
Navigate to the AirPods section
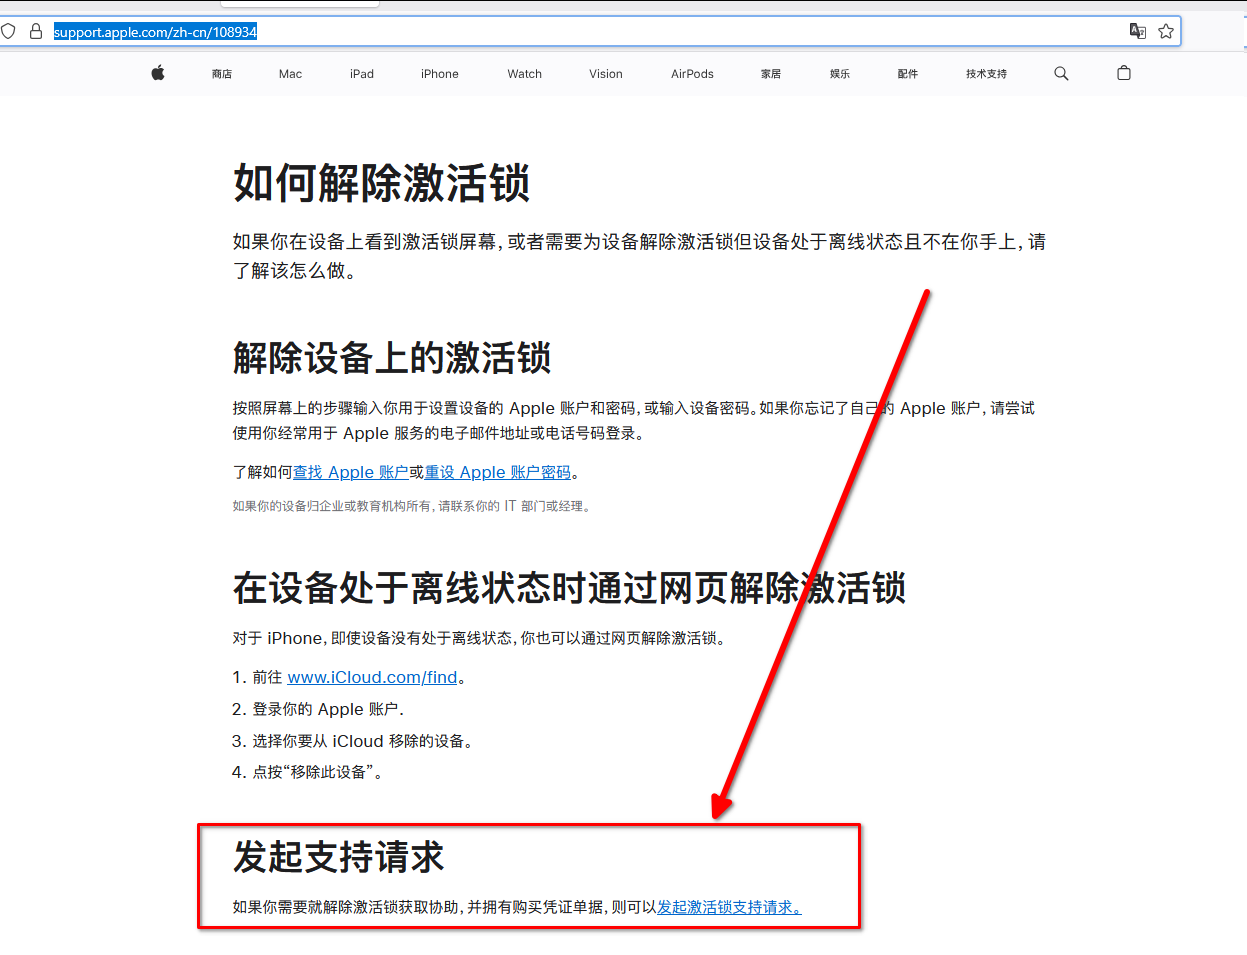pyautogui.click(x=692, y=74)
